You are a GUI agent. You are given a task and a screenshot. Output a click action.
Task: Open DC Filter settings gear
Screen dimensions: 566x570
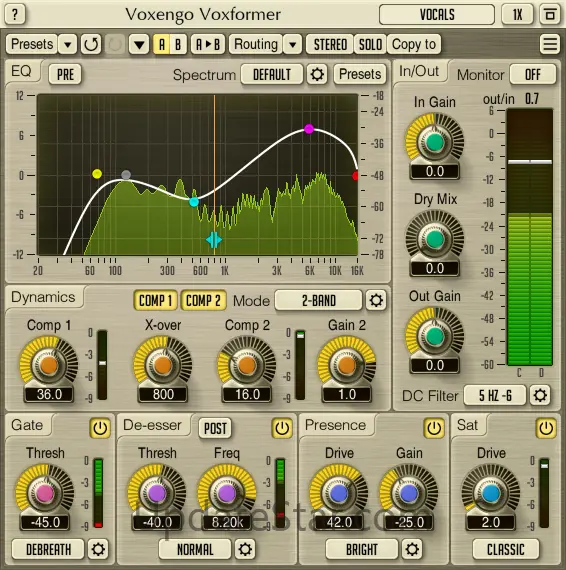(540, 395)
